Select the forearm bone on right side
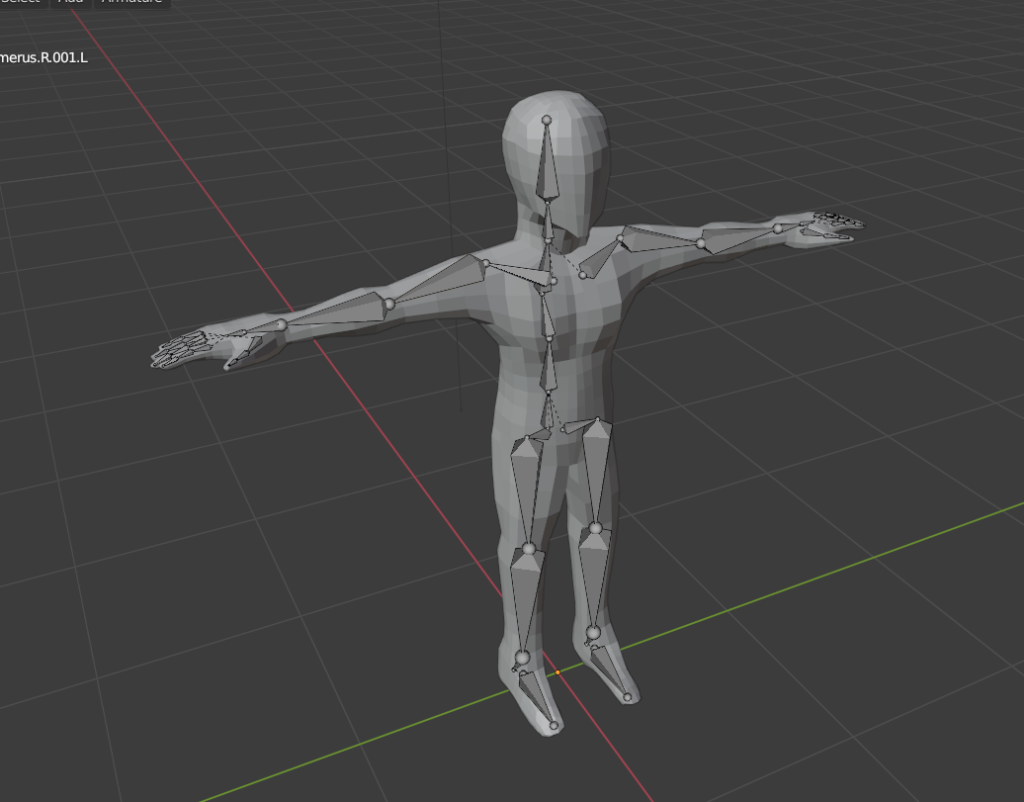 (x=740, y=236)
